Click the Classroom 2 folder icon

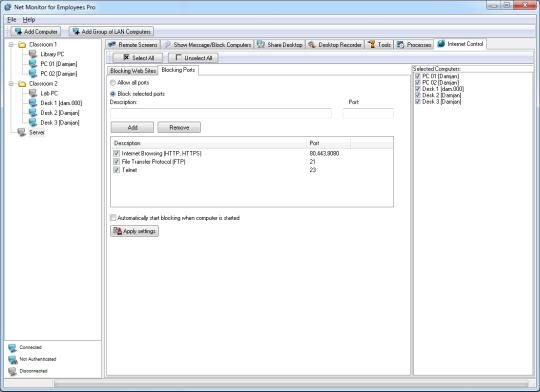coord(22,84)
